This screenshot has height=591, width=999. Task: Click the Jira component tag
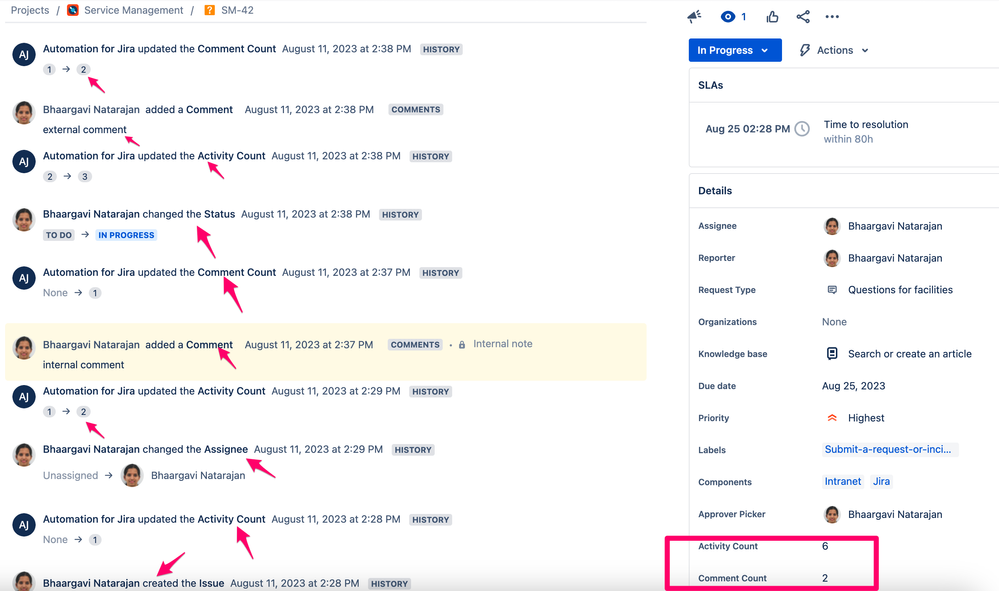[881, 481]
